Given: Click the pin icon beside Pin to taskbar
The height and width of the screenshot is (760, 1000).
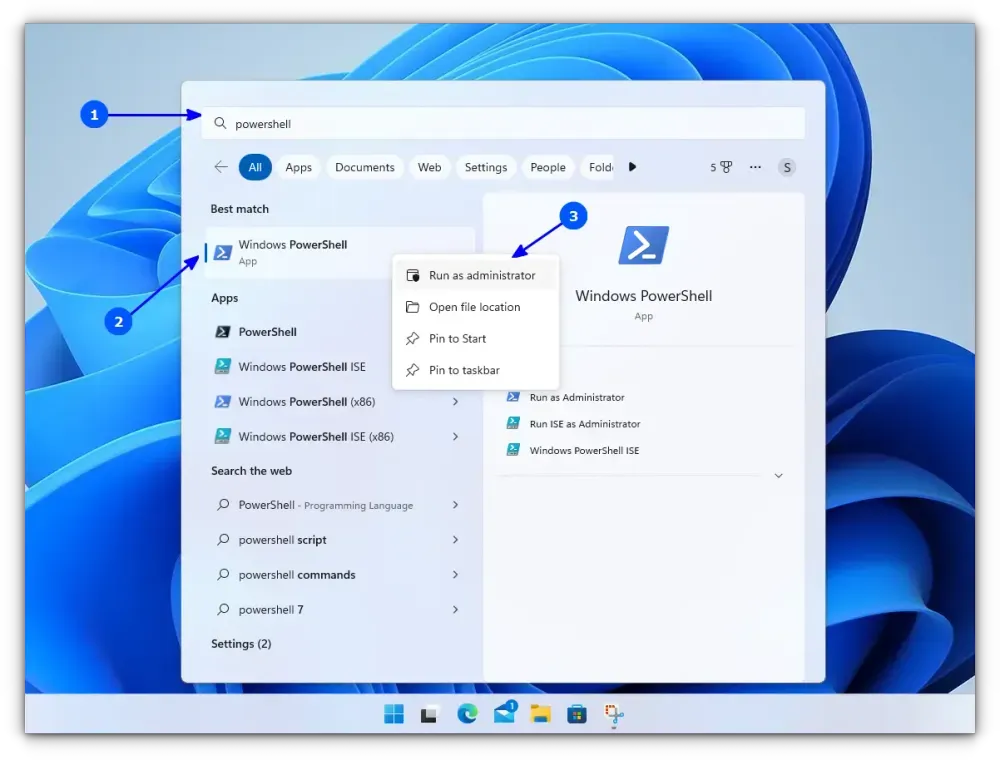Looking at the screenshot, I should 413,370.
